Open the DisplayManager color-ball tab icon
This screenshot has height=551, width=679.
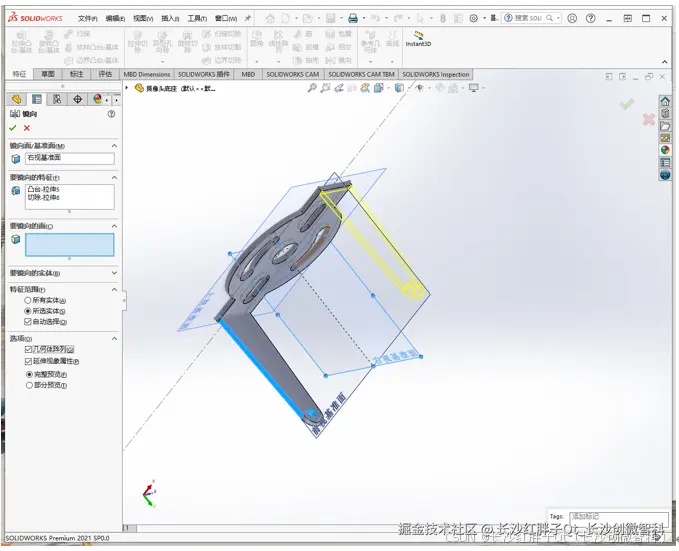coord(97,99)
